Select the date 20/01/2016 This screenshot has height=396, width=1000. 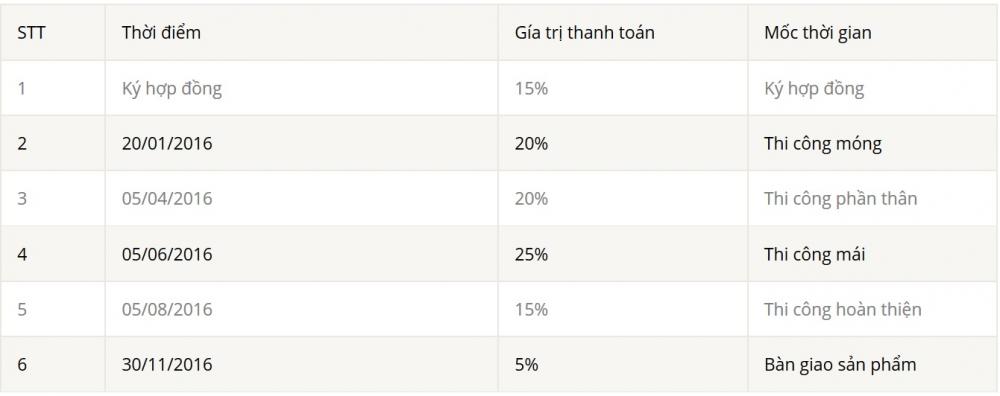(x=167, y=144)
